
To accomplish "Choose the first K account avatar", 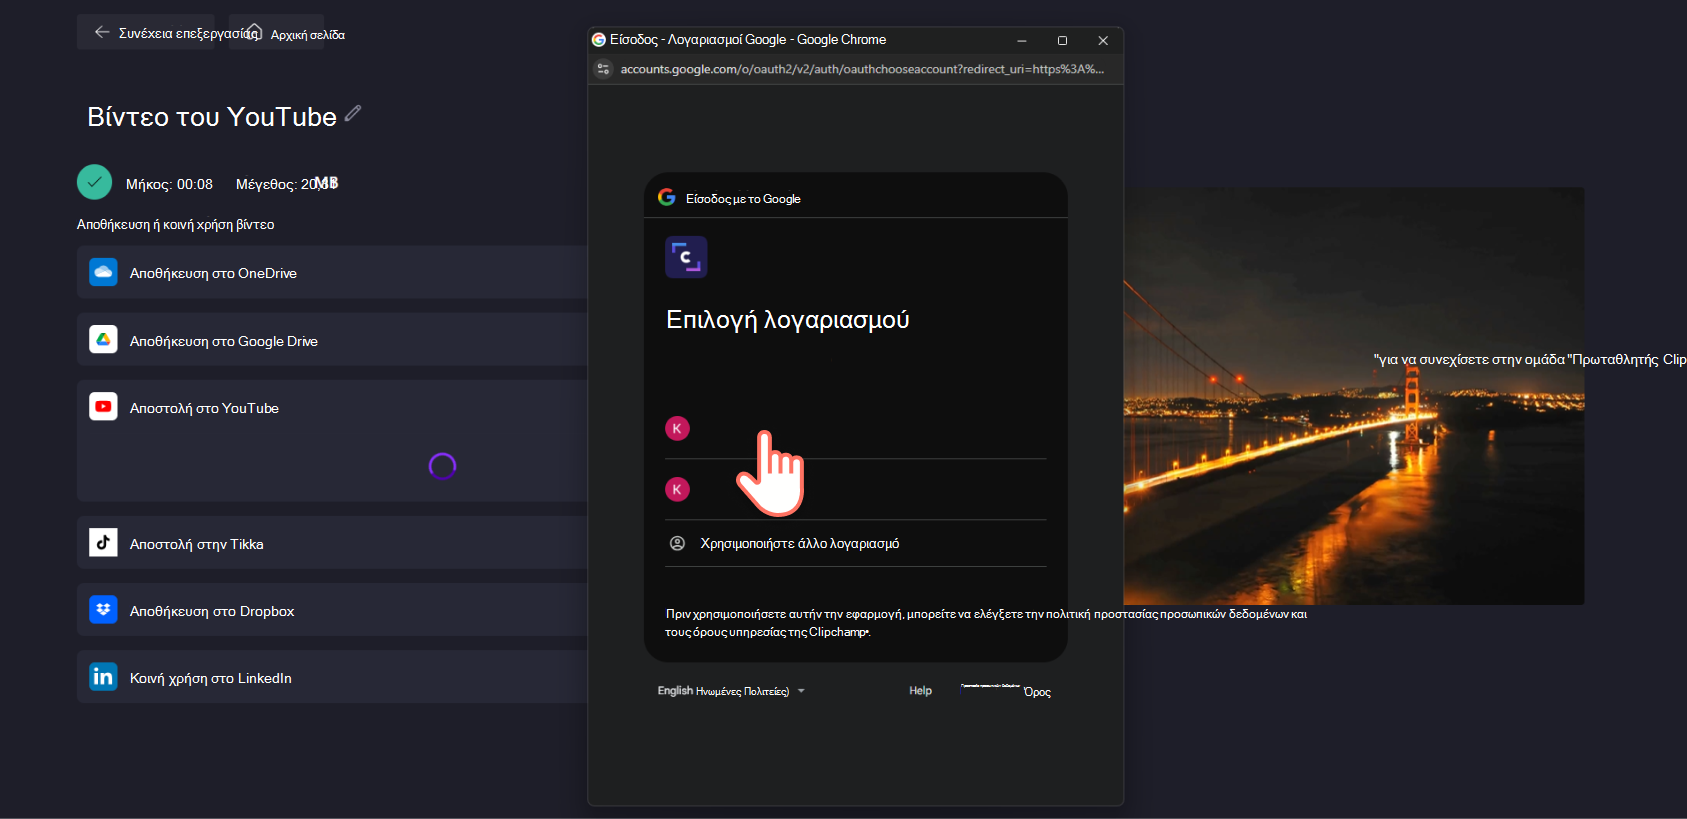I will pos(677,428).
